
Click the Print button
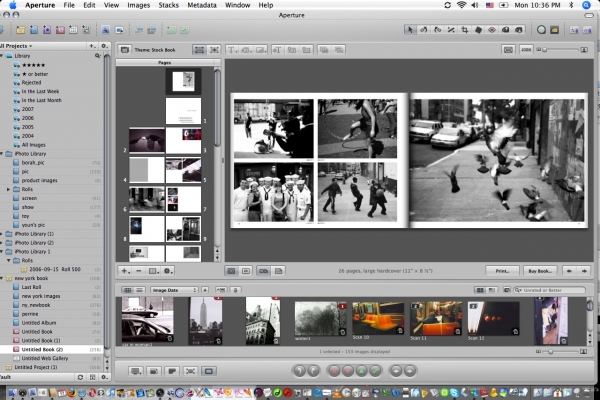click(x=503, y=271)
